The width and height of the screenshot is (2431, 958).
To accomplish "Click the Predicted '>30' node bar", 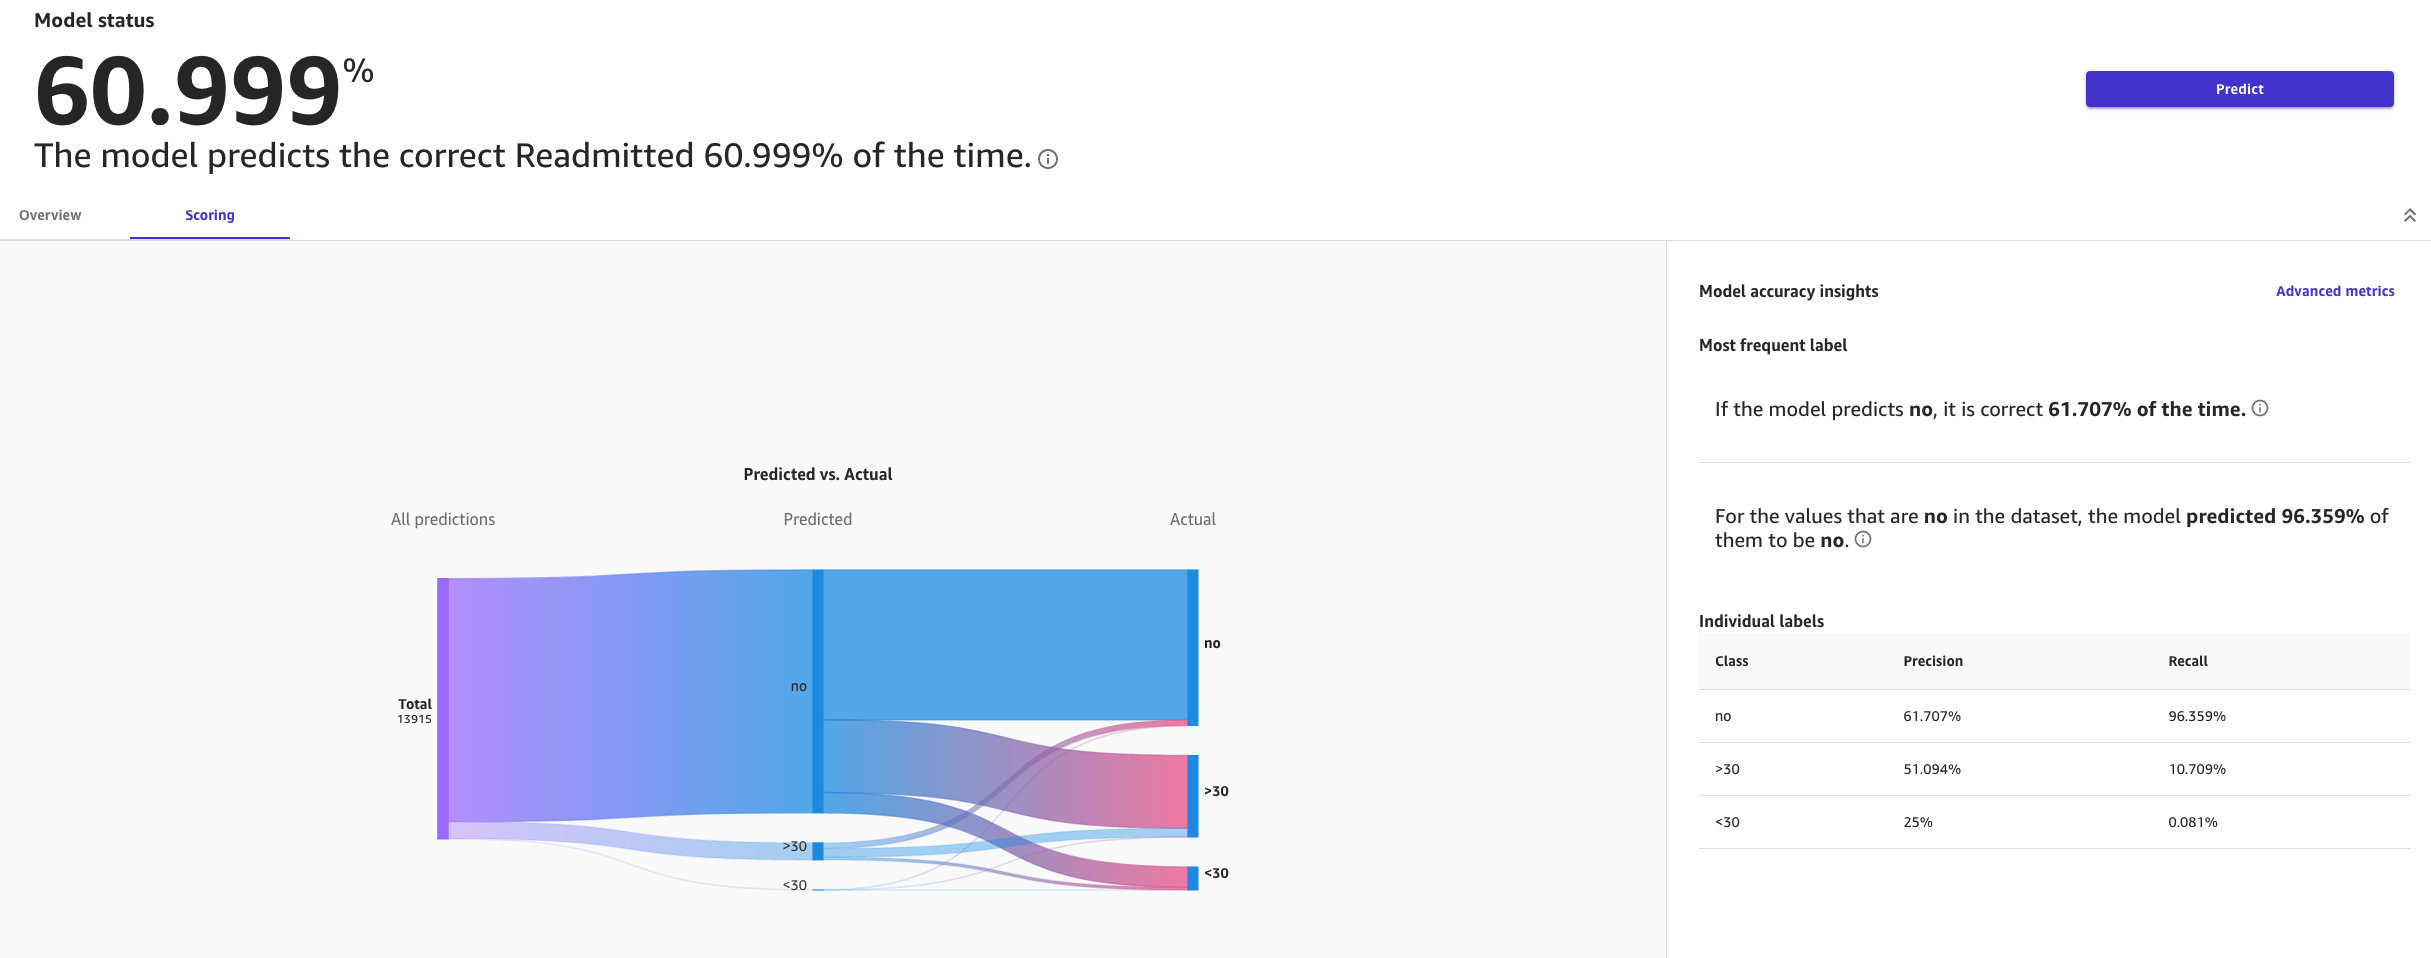I will pos(818,851).
